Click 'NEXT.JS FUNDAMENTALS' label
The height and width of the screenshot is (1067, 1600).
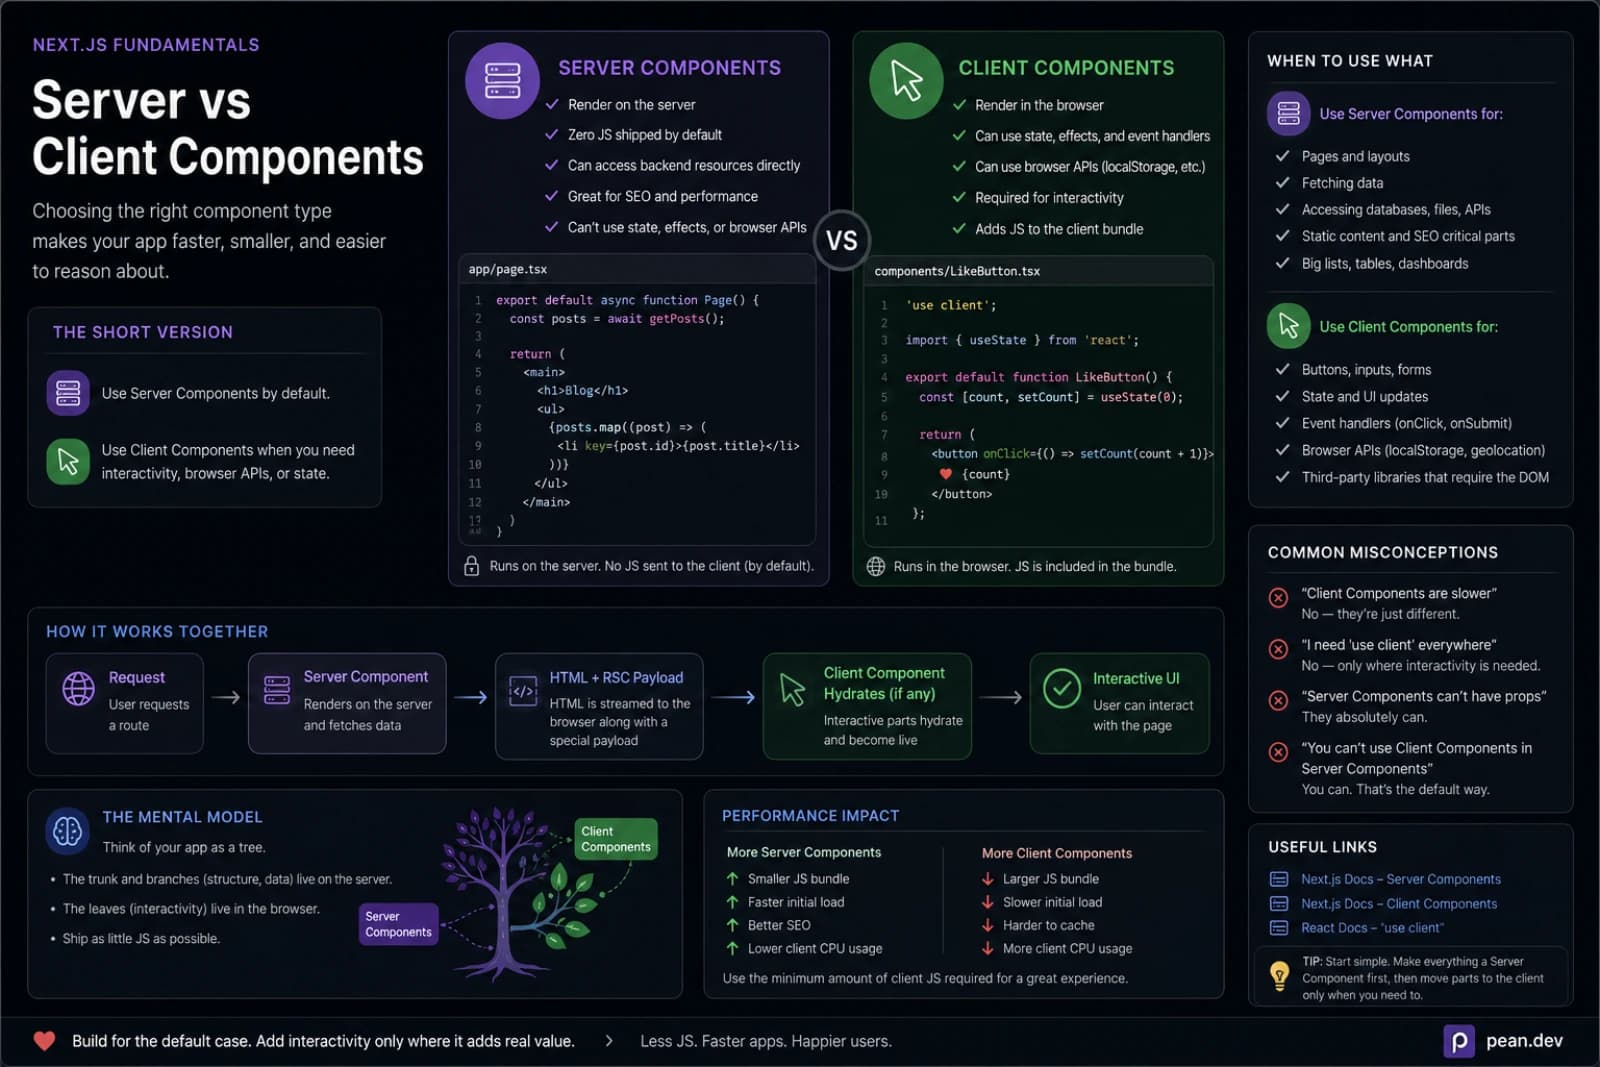(x=146, y=45)
